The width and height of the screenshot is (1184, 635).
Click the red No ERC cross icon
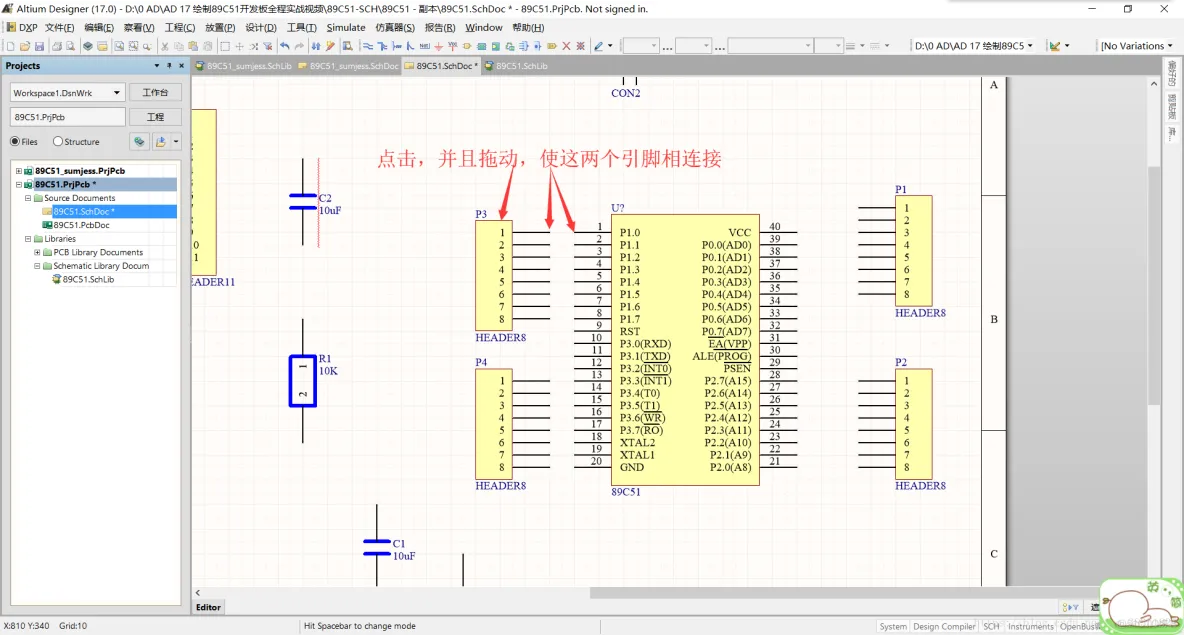pyautogui.click(x=566, y=46)
